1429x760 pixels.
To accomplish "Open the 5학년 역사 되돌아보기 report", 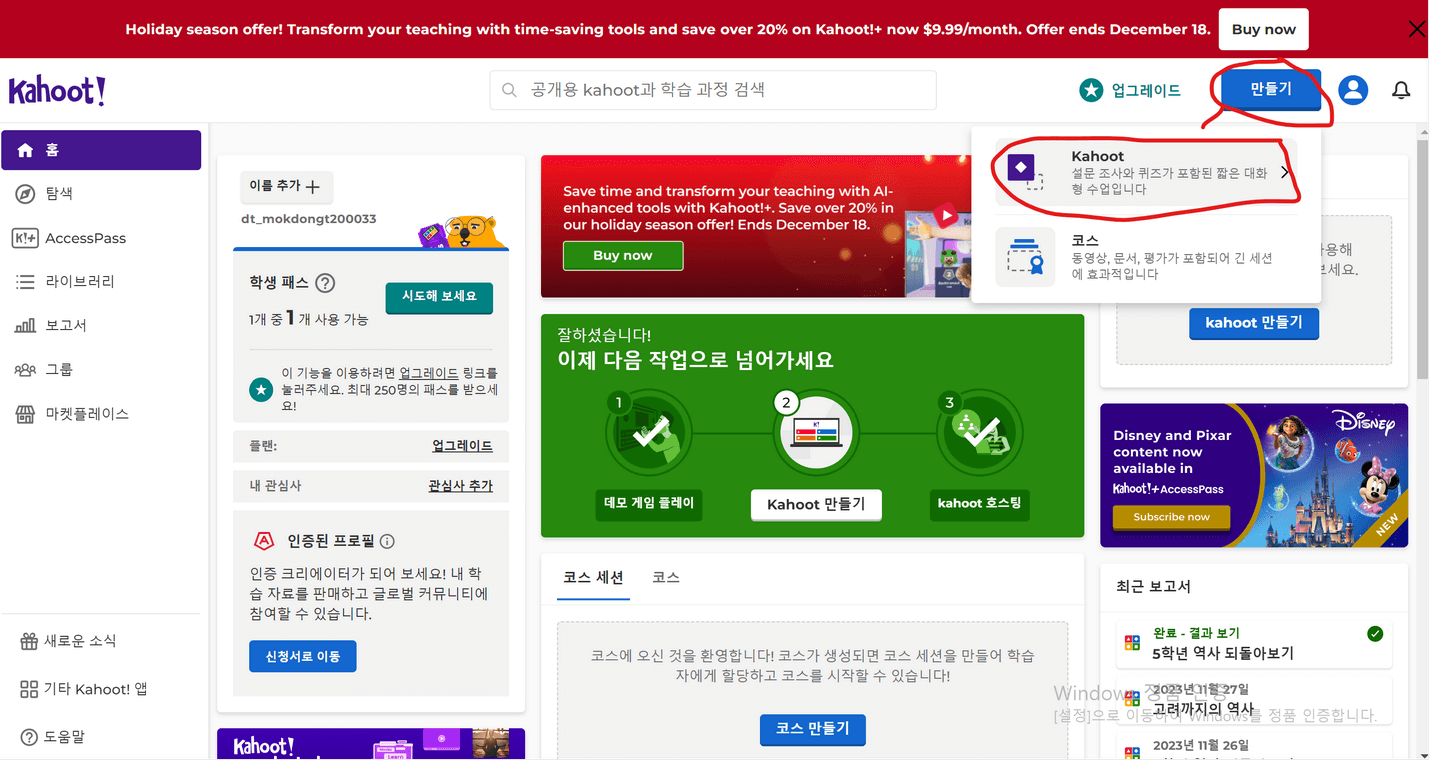I will coord(1254,644).
